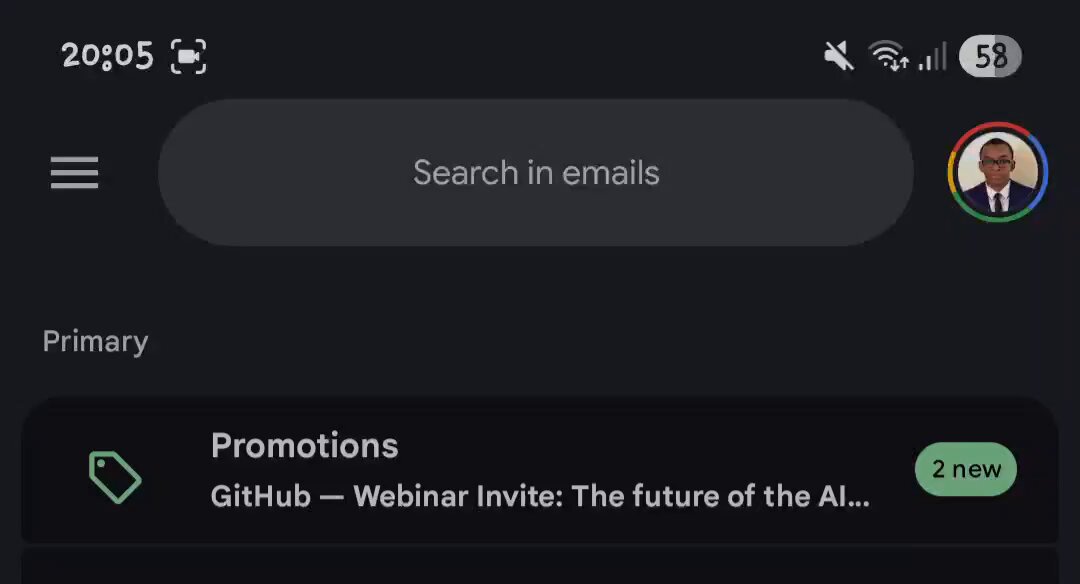
Task: Tap the battery indicator showing 58
Action: 990,56
